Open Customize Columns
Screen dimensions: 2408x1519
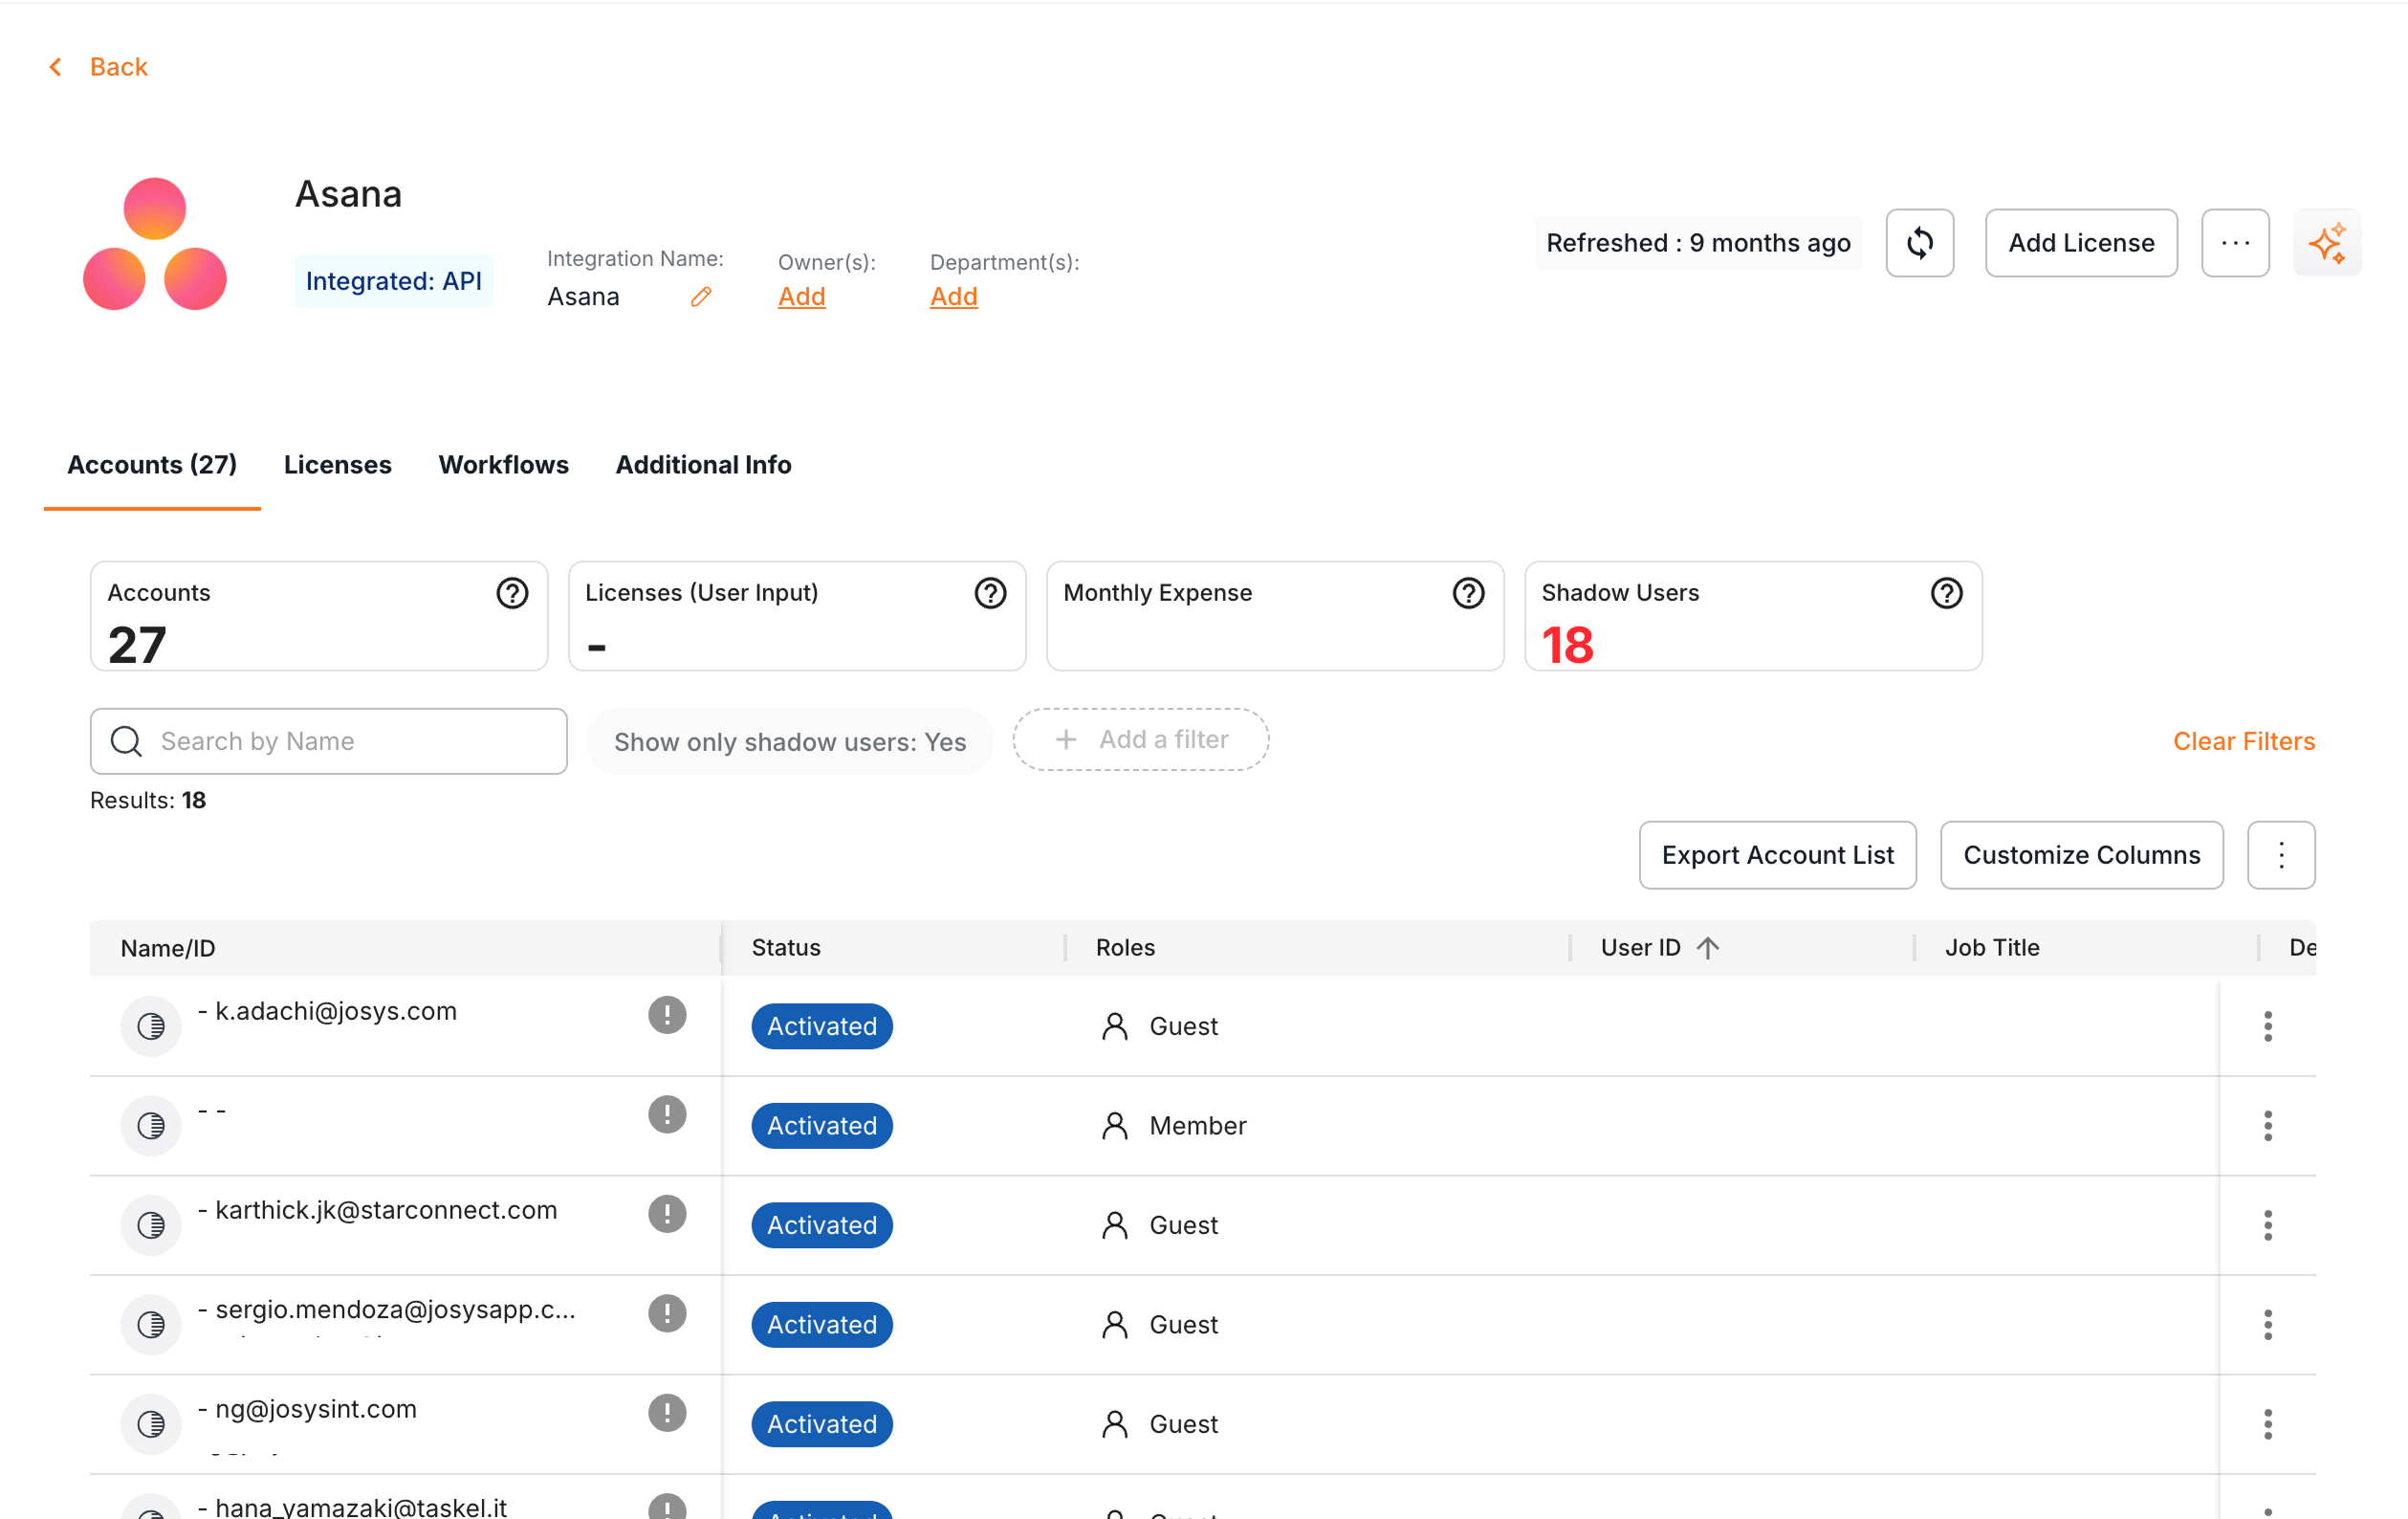pyautogui.click(x=2081, y=855)
